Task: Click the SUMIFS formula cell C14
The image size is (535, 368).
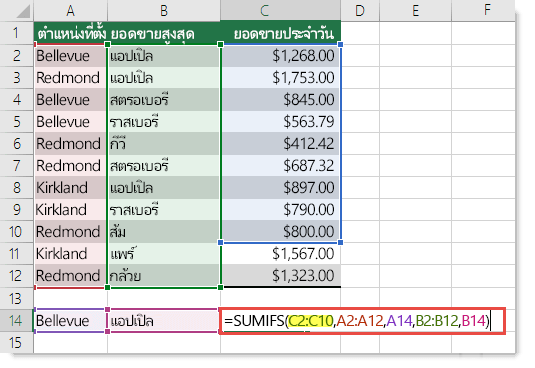Action: pos(362,321)
